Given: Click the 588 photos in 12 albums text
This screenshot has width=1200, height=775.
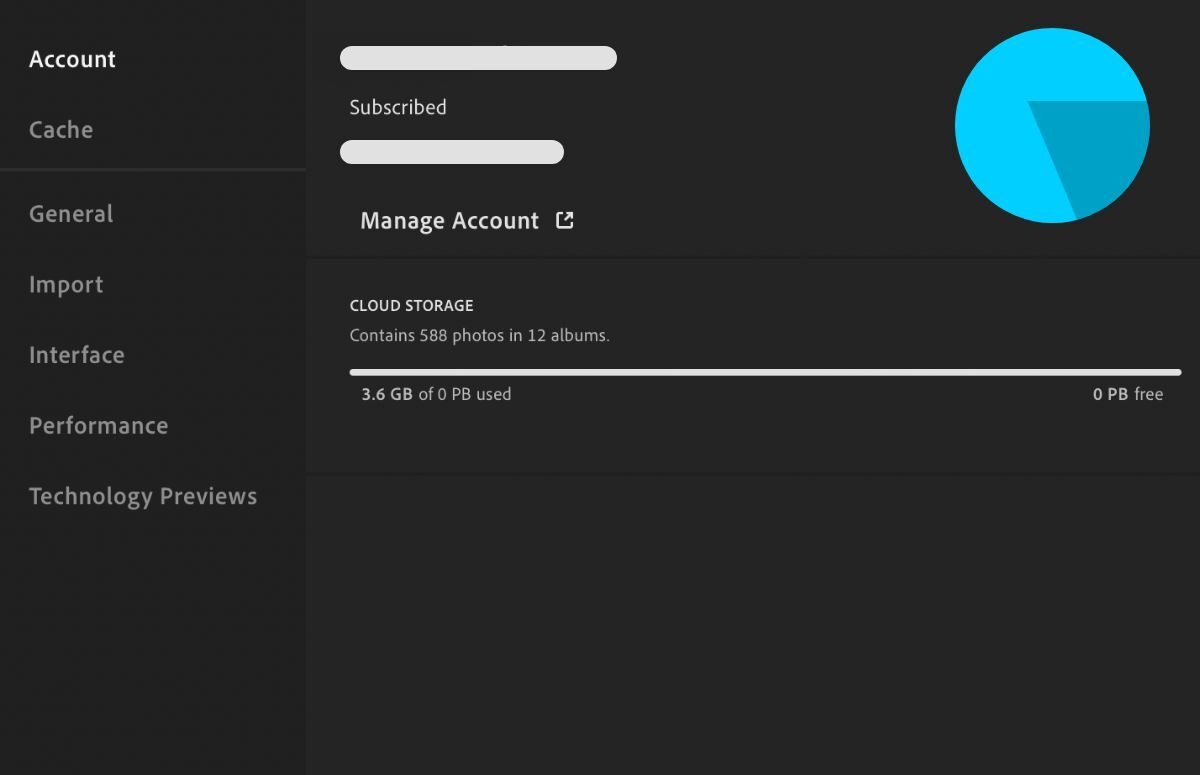Looking at the screenshot, I should 479,335.
